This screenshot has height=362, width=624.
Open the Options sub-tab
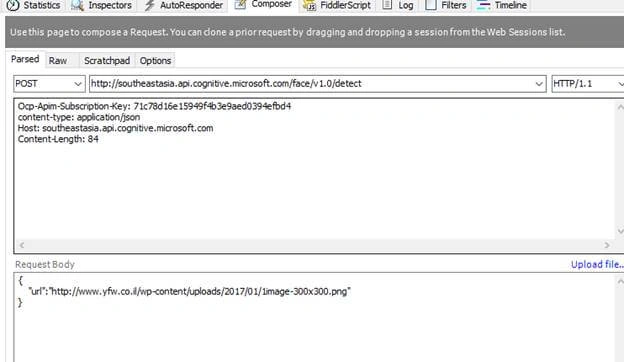[155, 61]
